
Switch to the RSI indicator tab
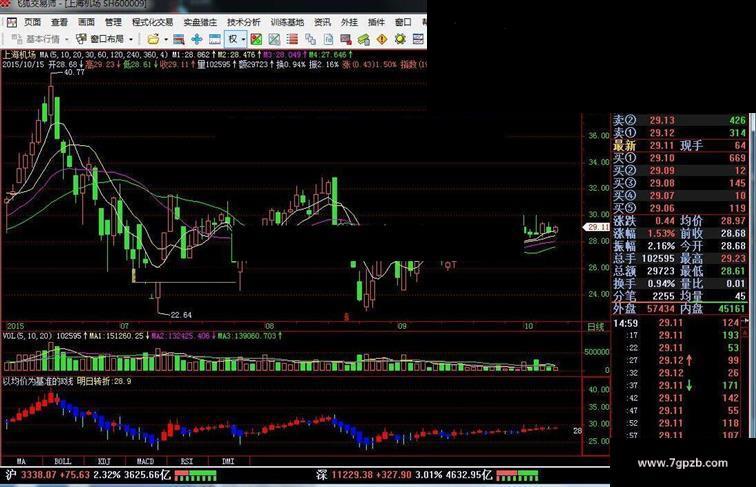tap(187, 461)
